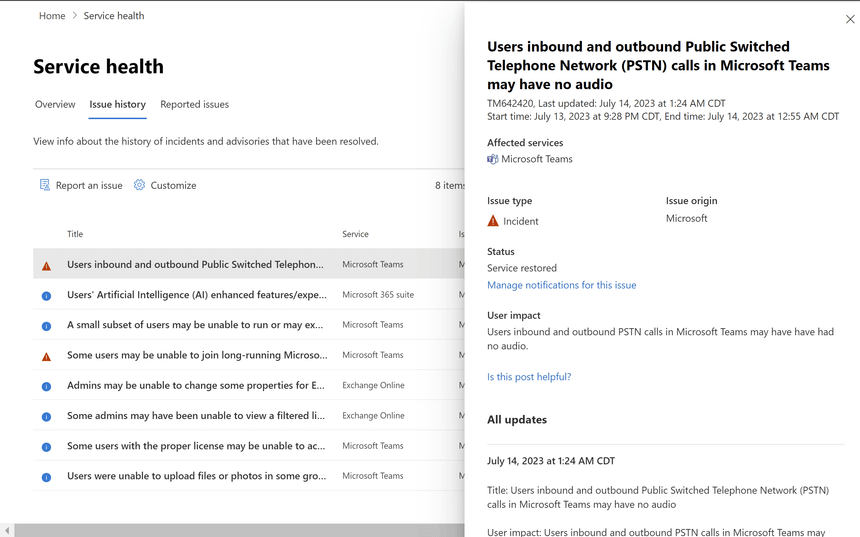The image size is (860, 537).
Task: Click the Report an issue icon
Action: tap(45, 185)
